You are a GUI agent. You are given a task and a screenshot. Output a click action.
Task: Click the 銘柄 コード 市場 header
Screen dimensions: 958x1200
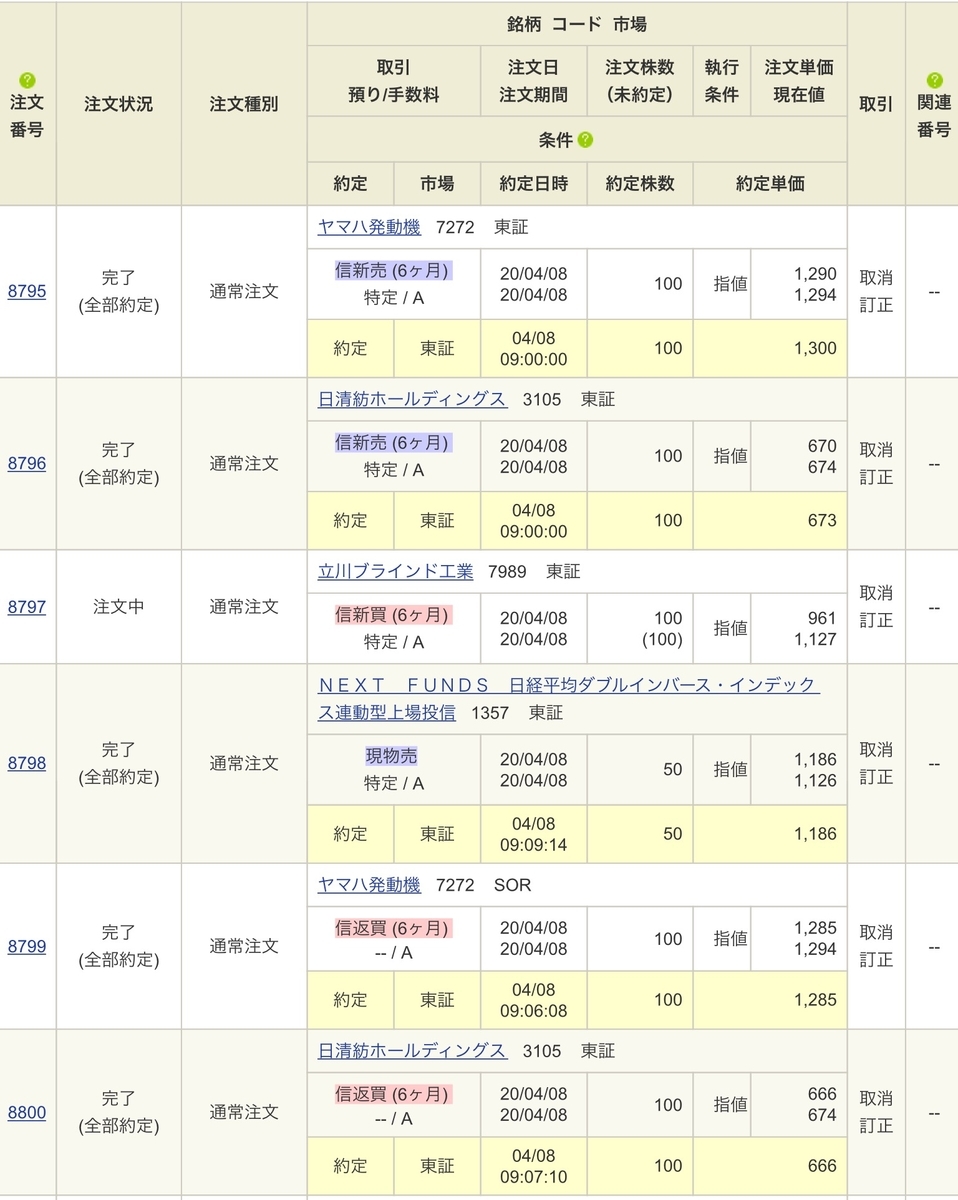tap(577, 24)
